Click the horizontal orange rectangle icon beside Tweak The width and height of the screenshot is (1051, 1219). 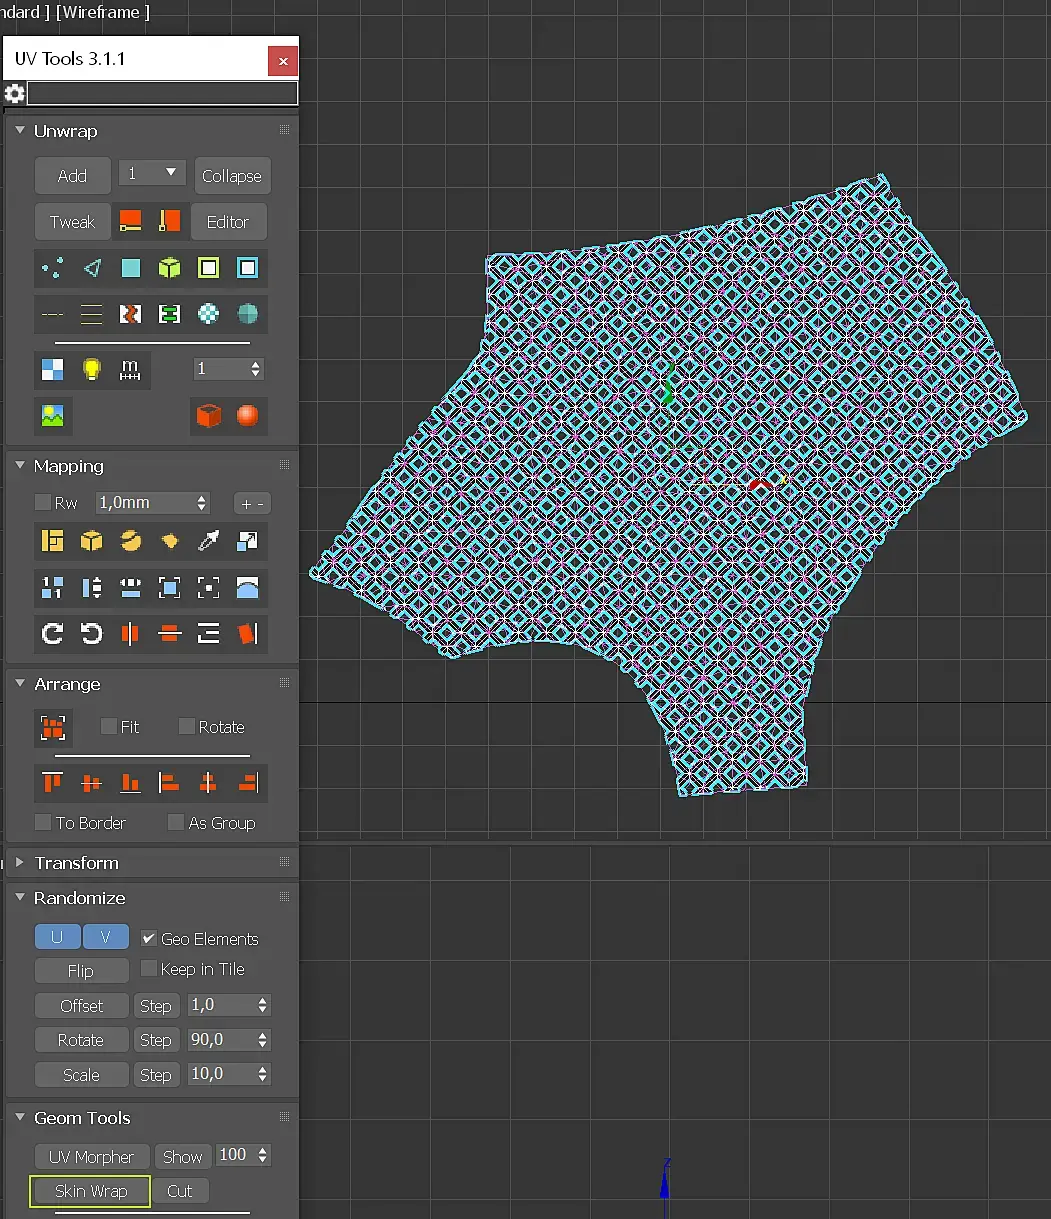(x=131, y=221)
